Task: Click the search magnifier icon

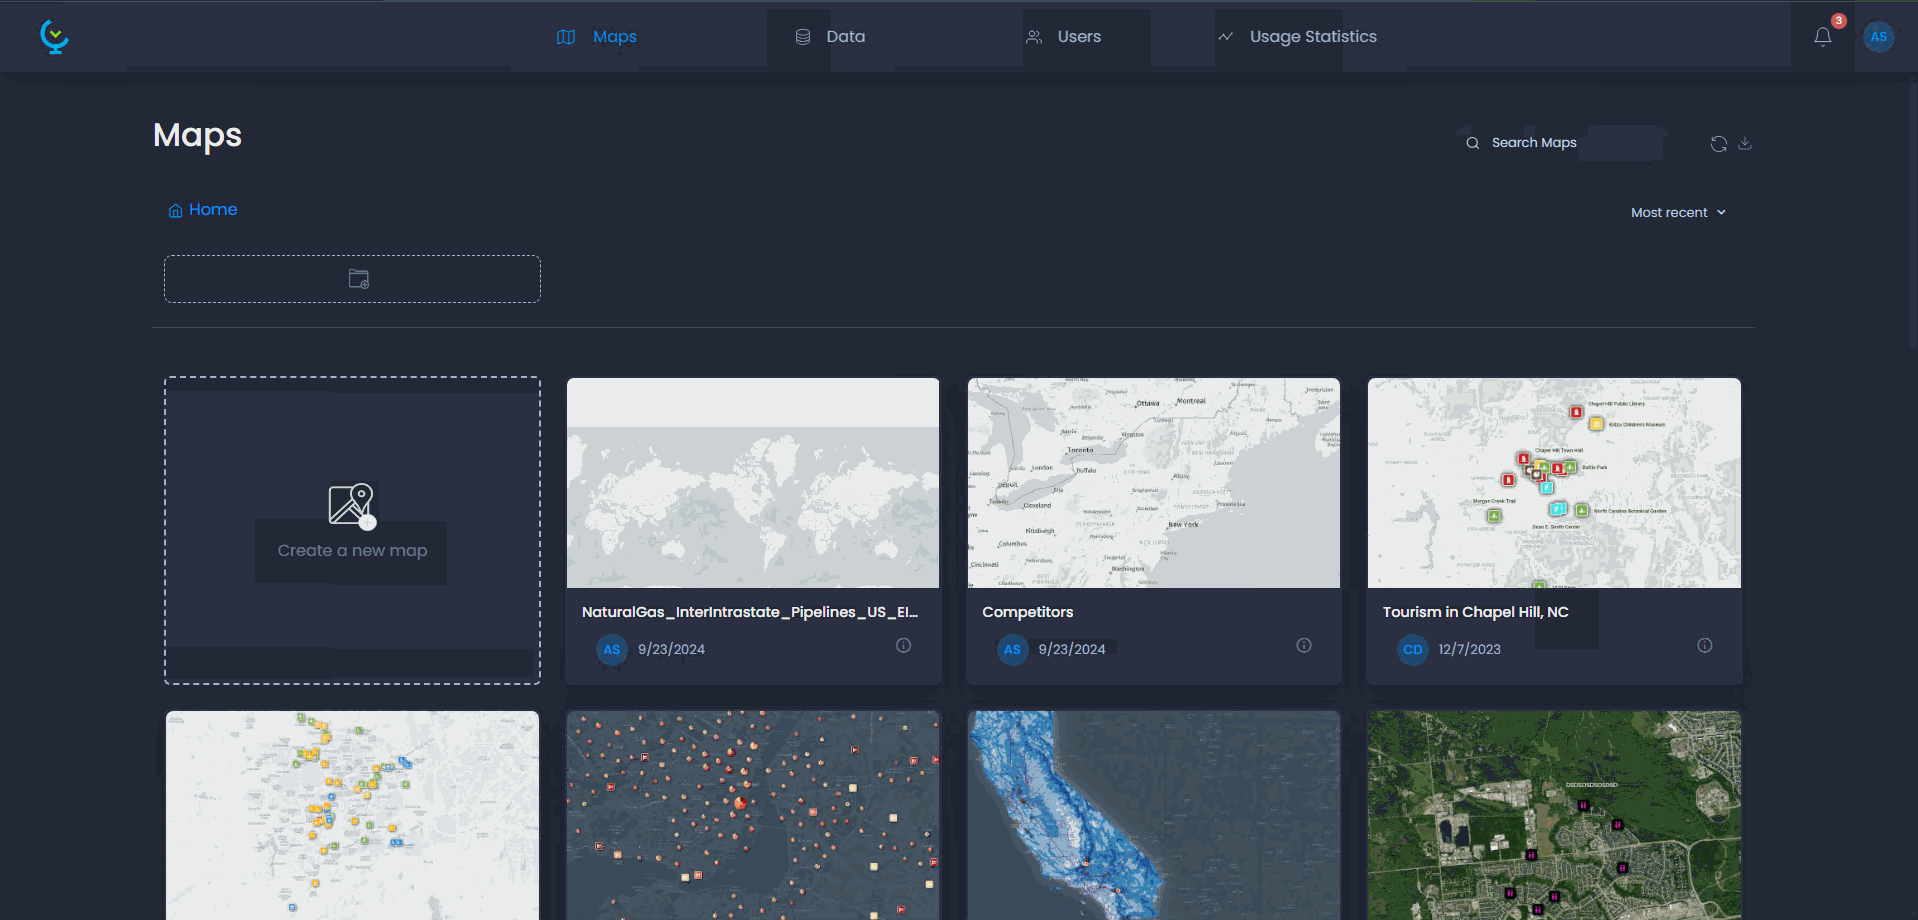Action: coord(1473,143)
